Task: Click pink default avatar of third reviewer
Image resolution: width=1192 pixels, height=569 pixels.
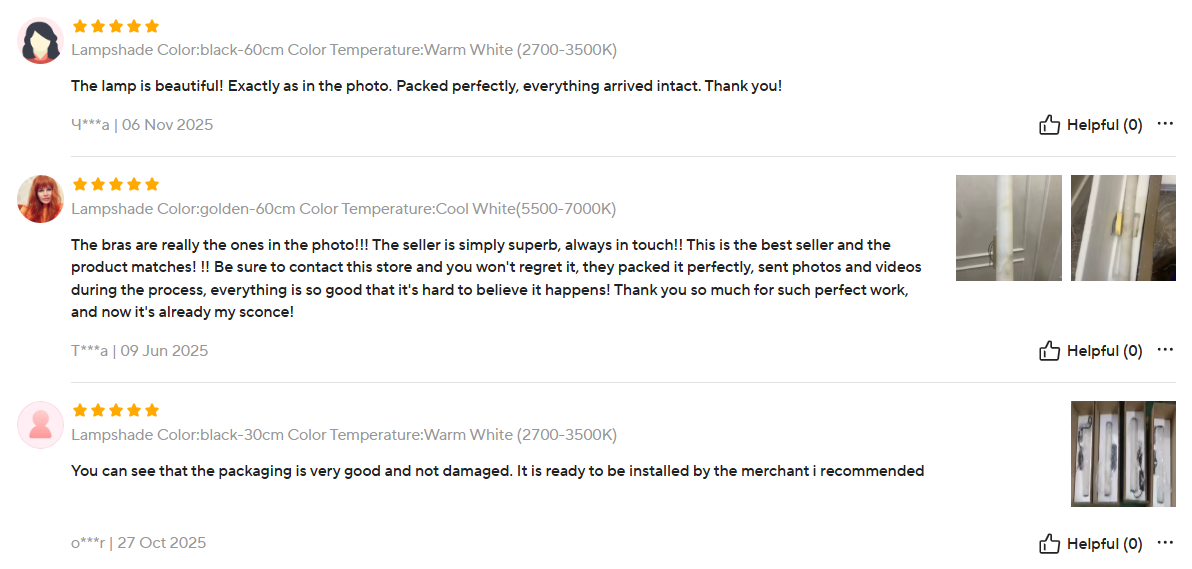Action: click(x=41, y=425)
